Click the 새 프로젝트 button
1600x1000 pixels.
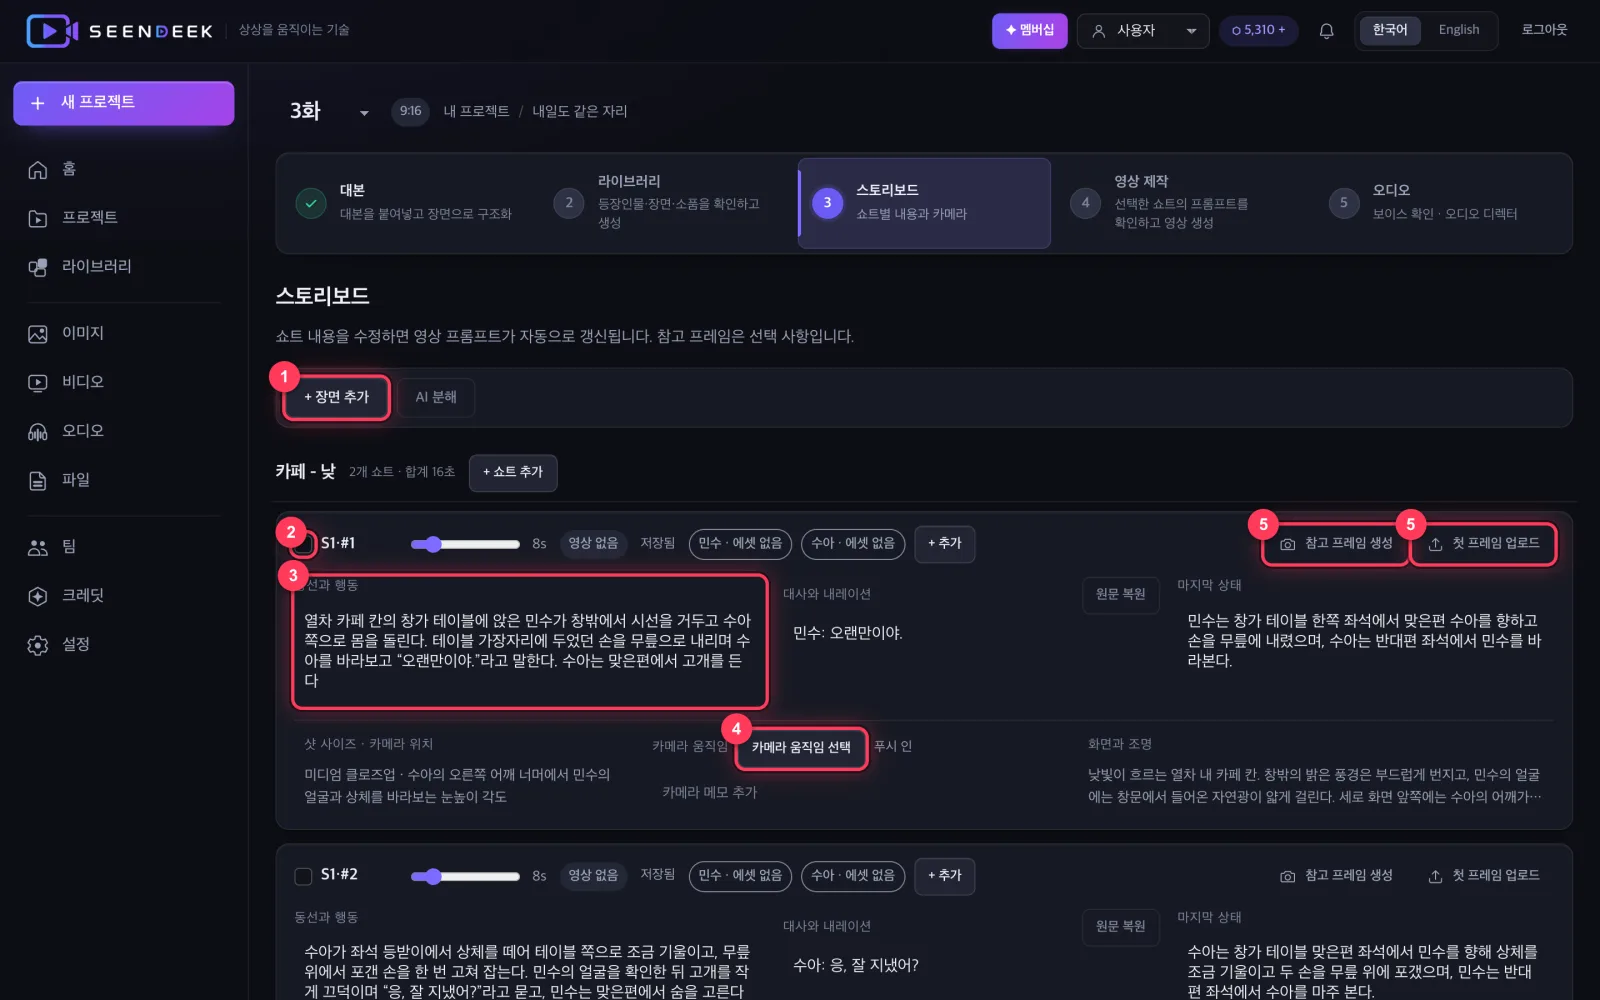point(124,103)
